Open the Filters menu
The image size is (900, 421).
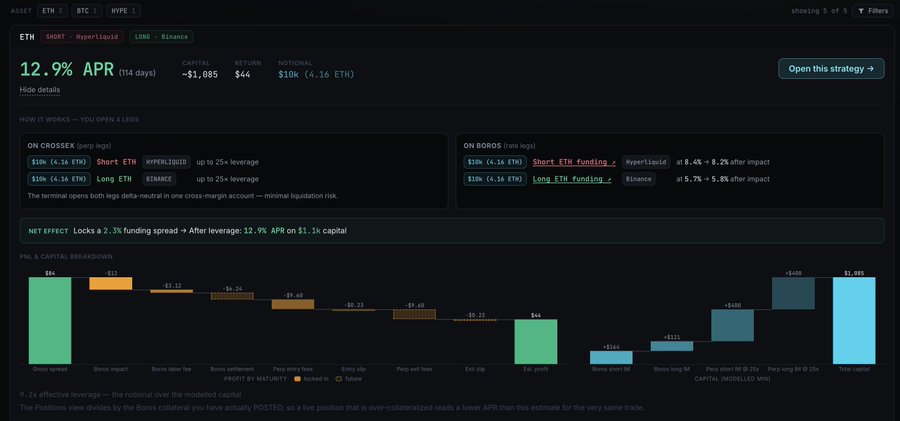(874, 11)
